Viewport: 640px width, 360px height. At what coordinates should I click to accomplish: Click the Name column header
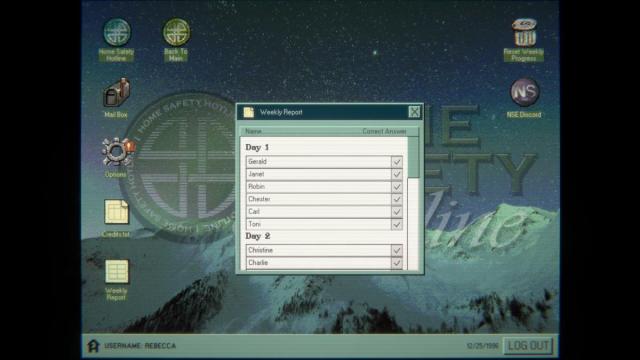tap(253, 131)
